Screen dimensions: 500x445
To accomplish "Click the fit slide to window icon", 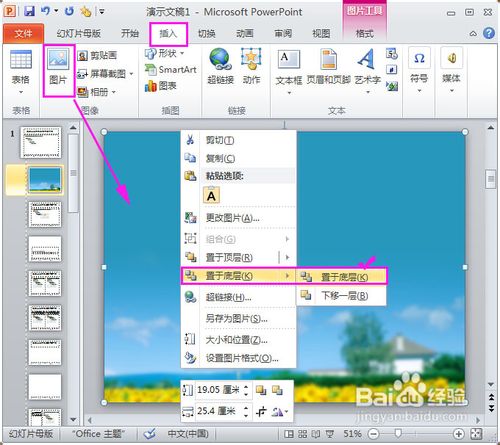I will click(476, 434).
